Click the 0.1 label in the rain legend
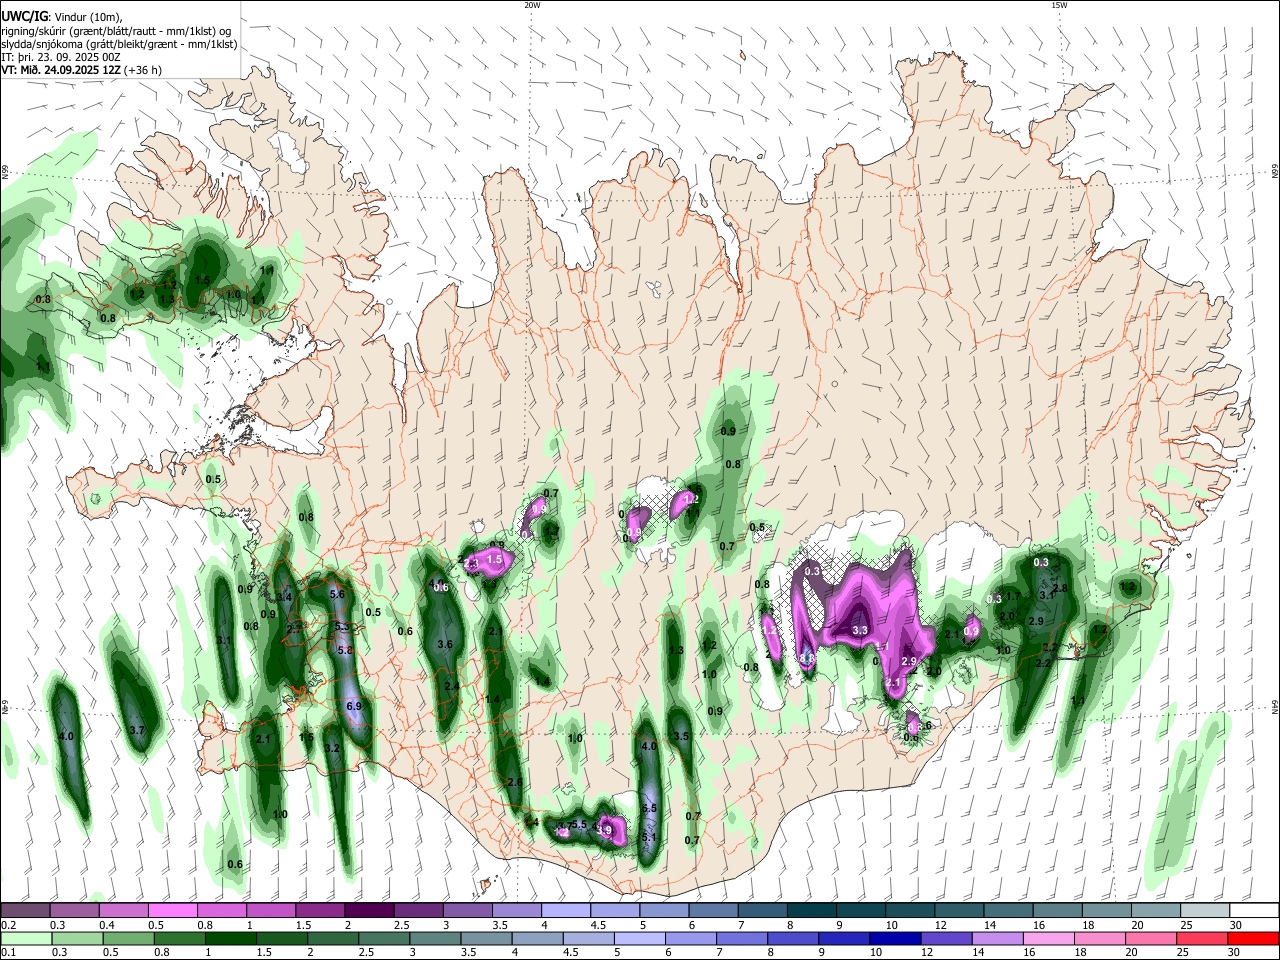Viewport: 1280px width, 960px height. (x=8, y=953)
